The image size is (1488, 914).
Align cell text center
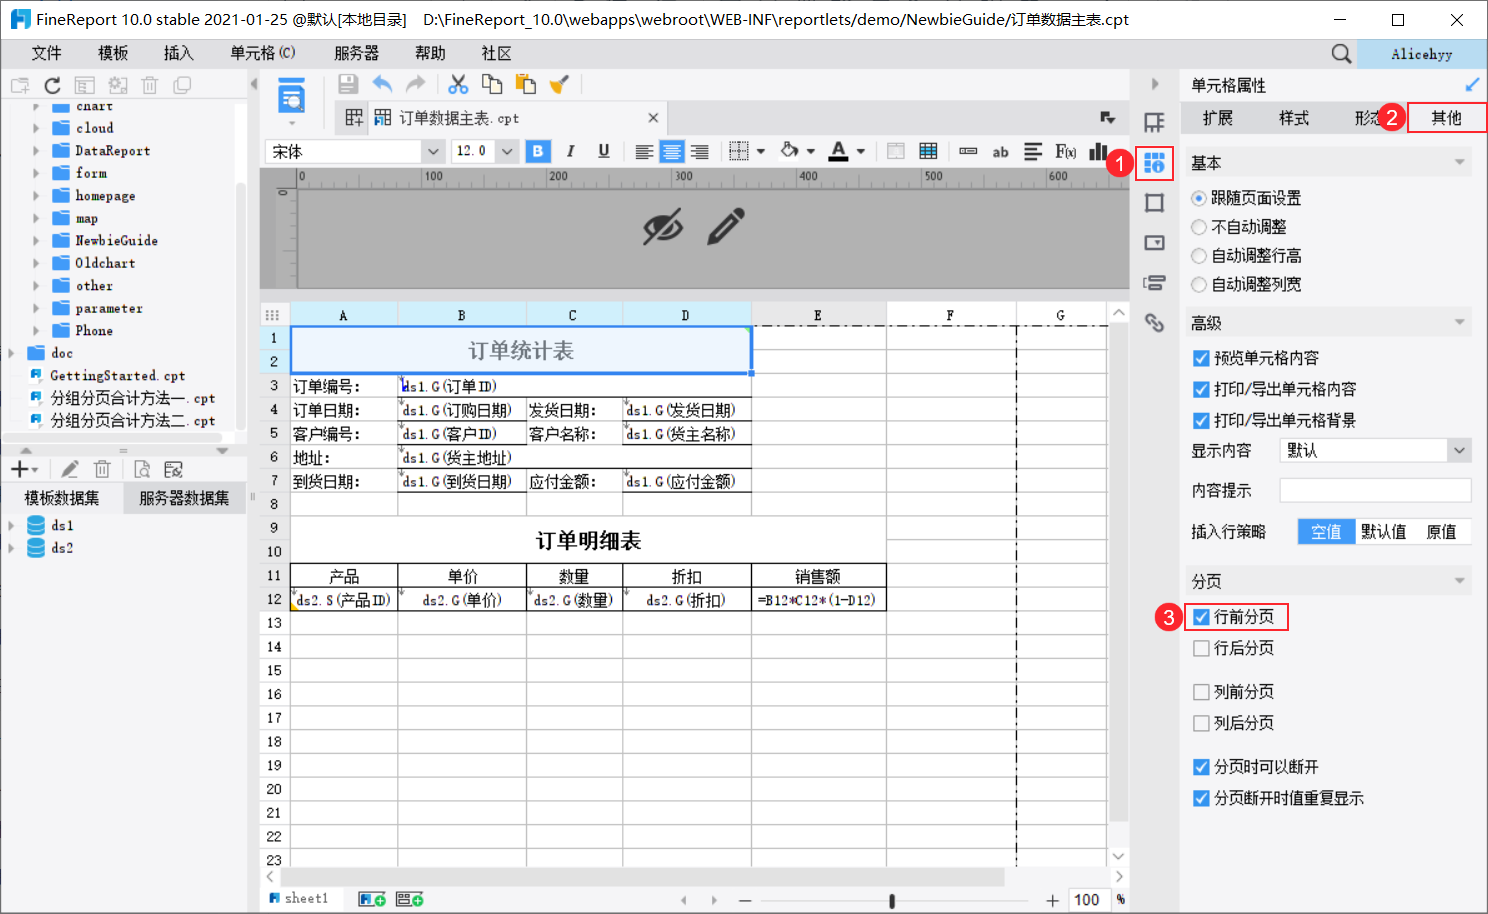[672, 151]
